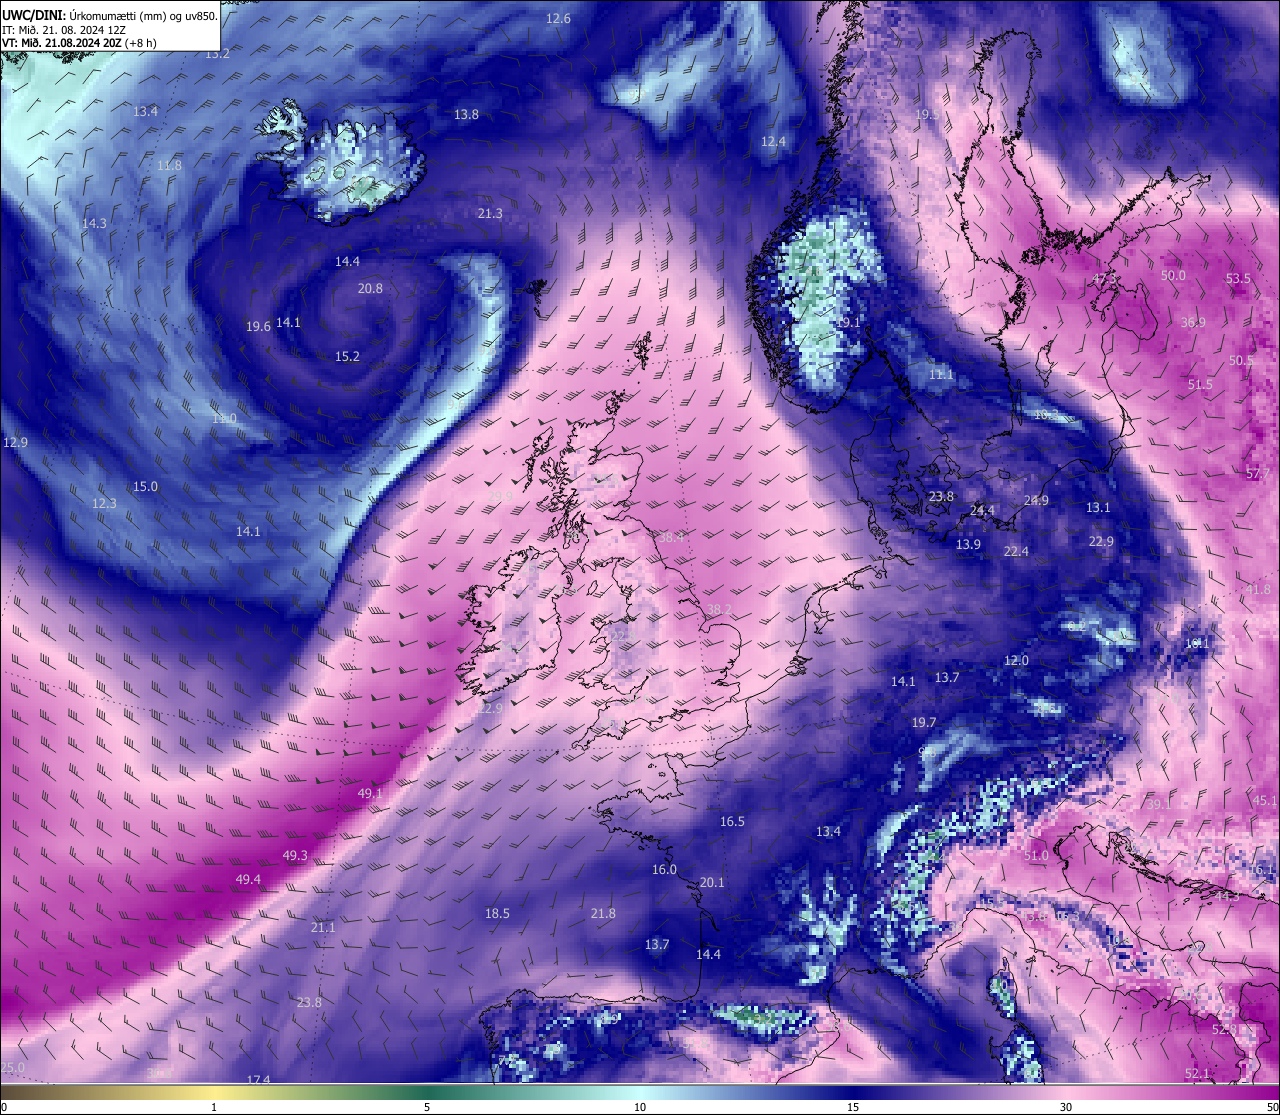
Task: Pick the yellow segment of the colorbar
Action: (x=214, y=1092)
